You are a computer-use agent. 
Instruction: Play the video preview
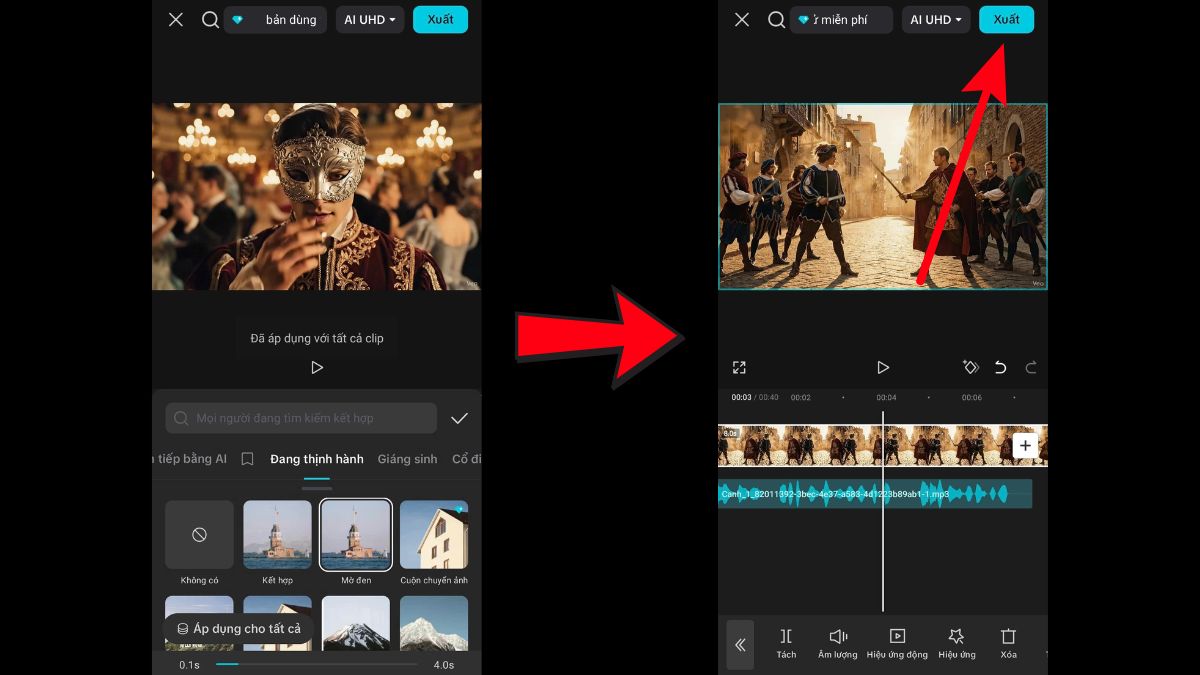point(883,367)
